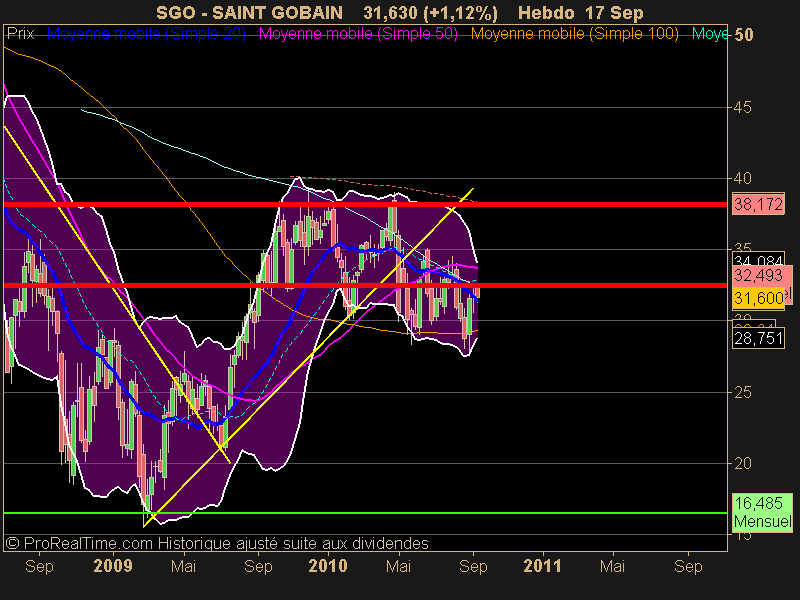The image size is (800, 600).
Task: Click the 34,084 price label
Action: [x=758, y=260]
